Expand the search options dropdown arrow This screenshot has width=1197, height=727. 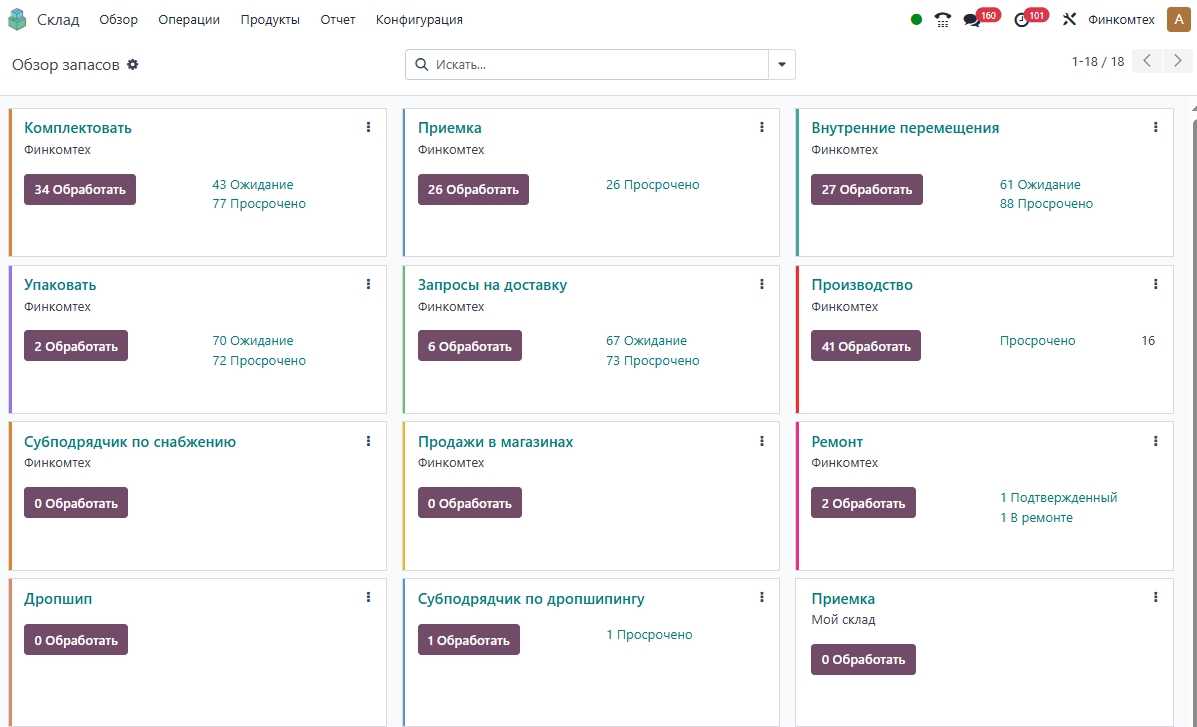(781, 64)
